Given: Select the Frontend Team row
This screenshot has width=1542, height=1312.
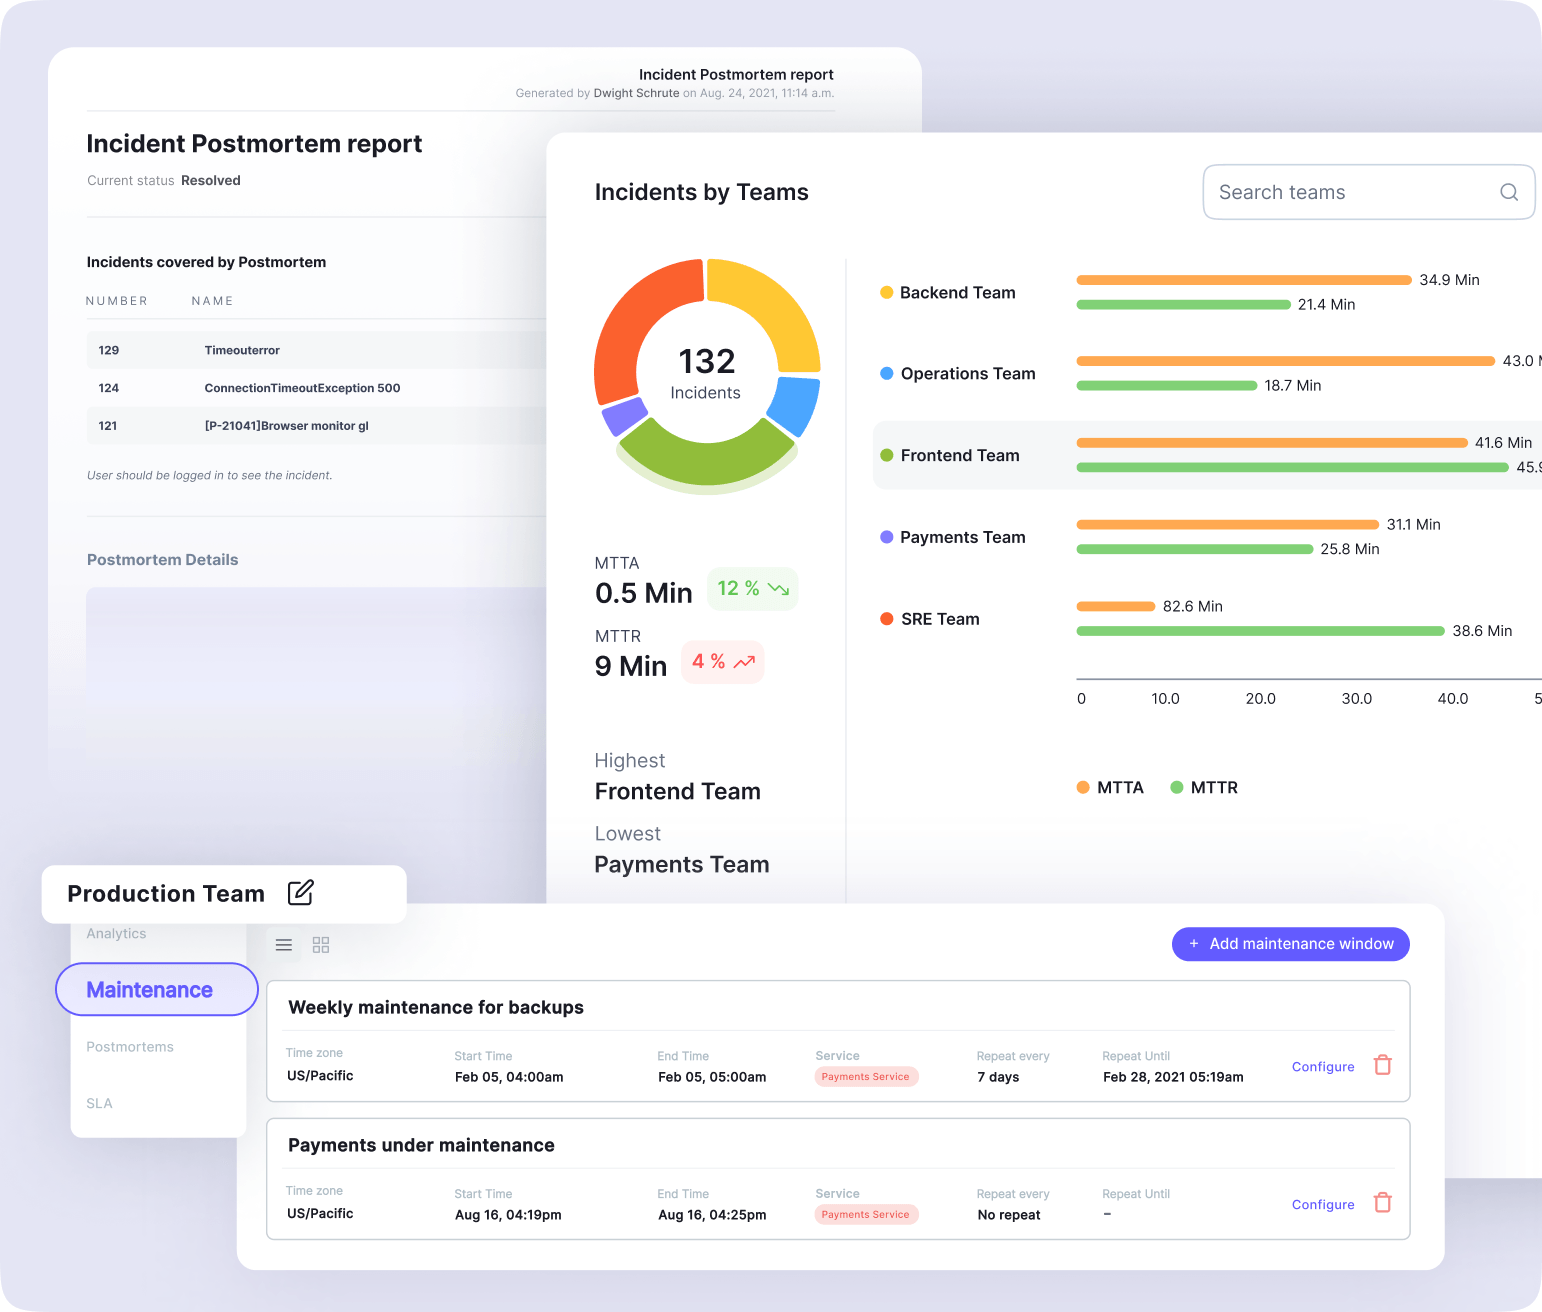Looking at the screenshot, I should pyautogui.click(x=960, y=455).
